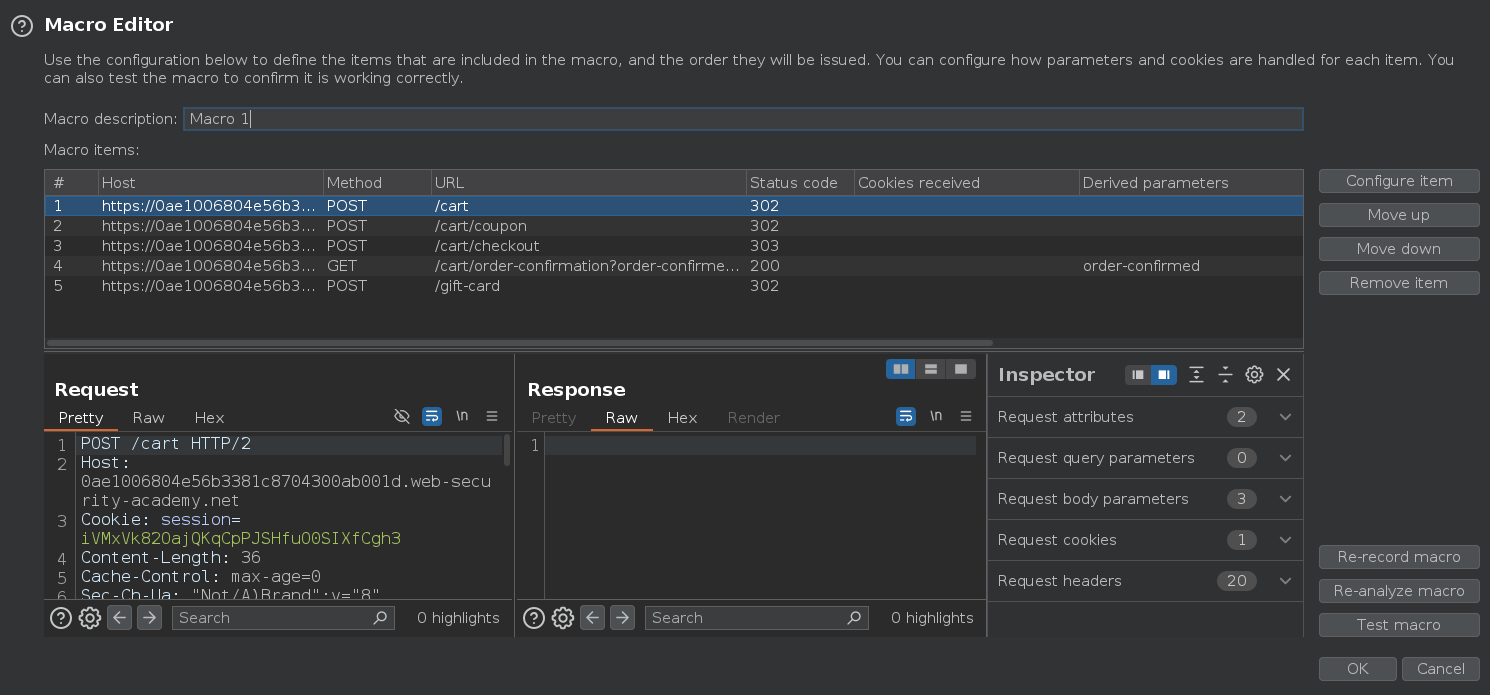Switch Response view to Hex tab
This screenshot has width=1490, height=695.
pyautogui.click(x=682, y=418)
